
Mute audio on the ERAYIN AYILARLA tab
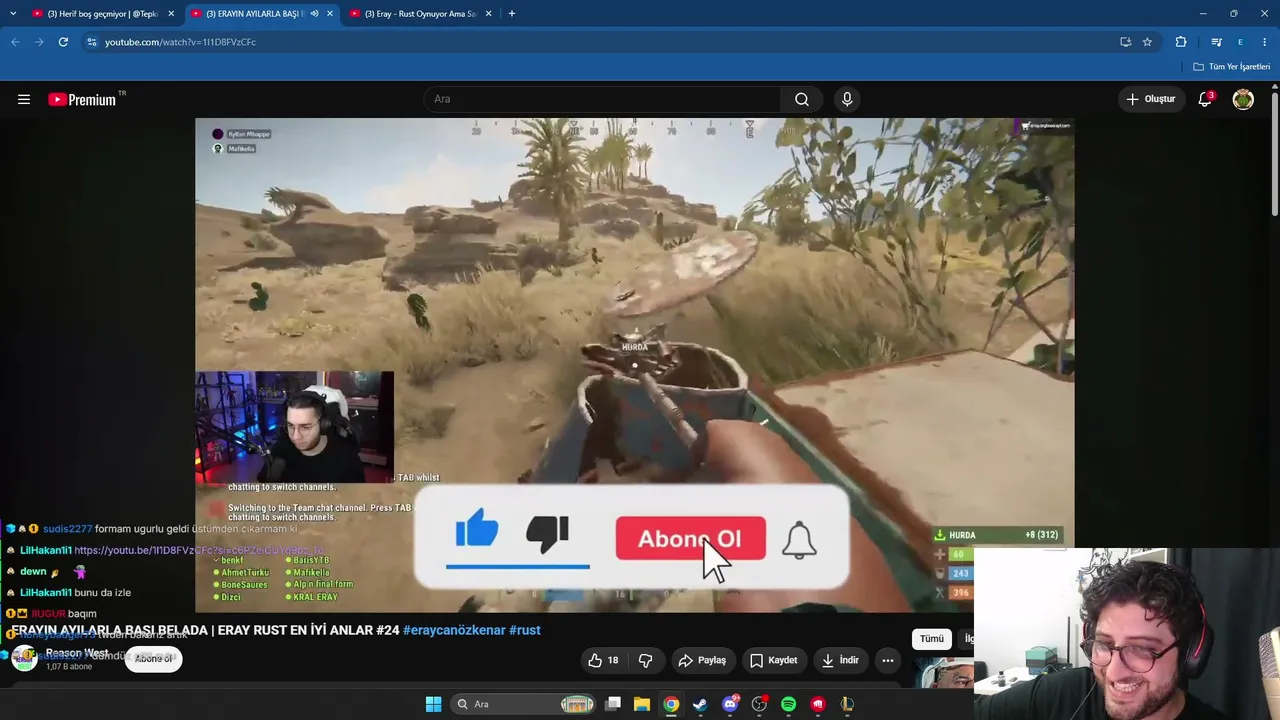(314, 14)
